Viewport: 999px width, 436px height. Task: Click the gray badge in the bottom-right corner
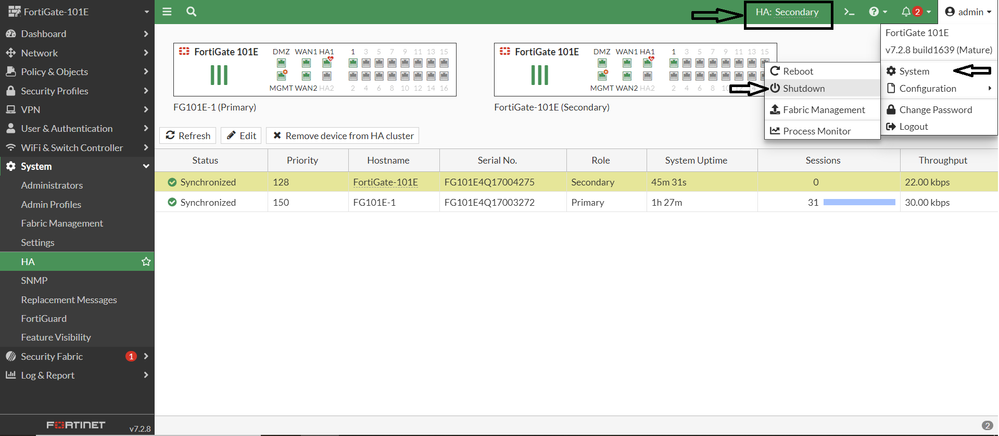coord(987,425)
